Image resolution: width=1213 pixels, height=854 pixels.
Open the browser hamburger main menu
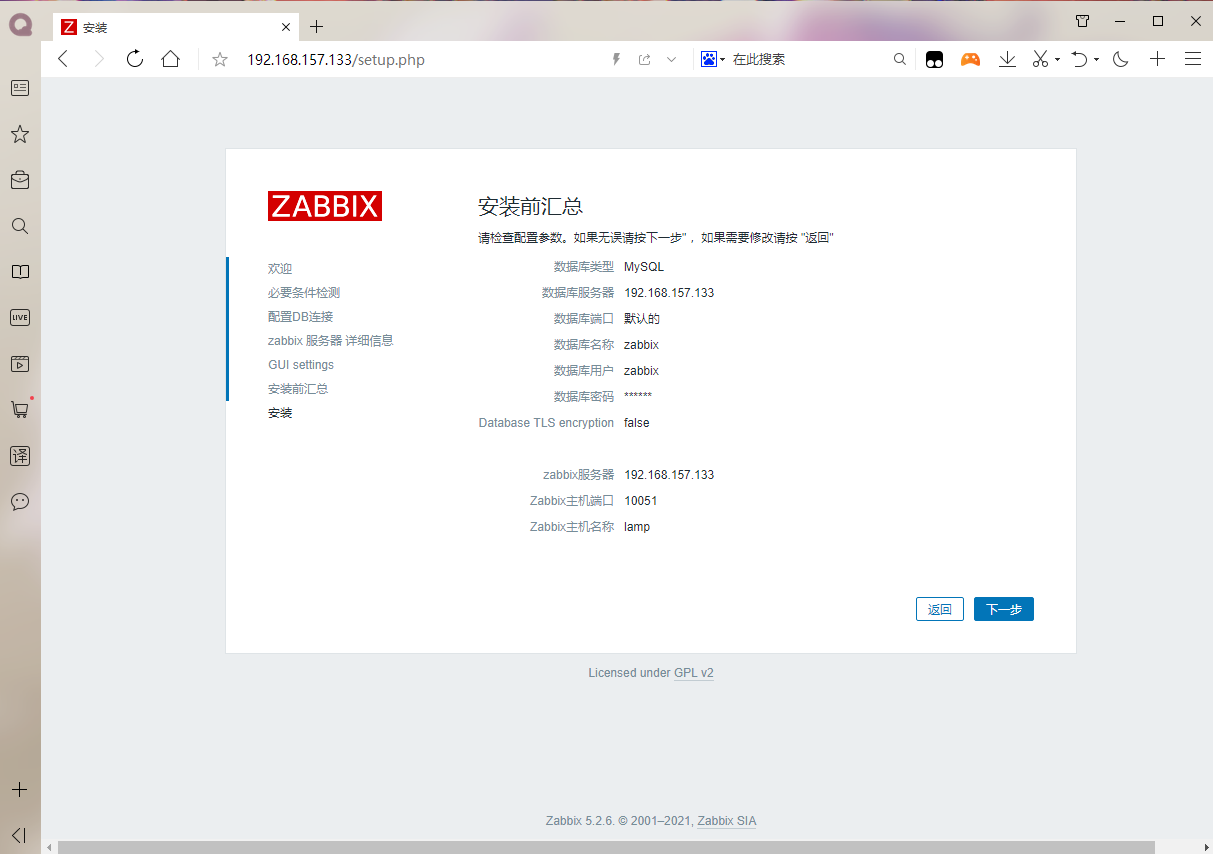point(1193,60)
